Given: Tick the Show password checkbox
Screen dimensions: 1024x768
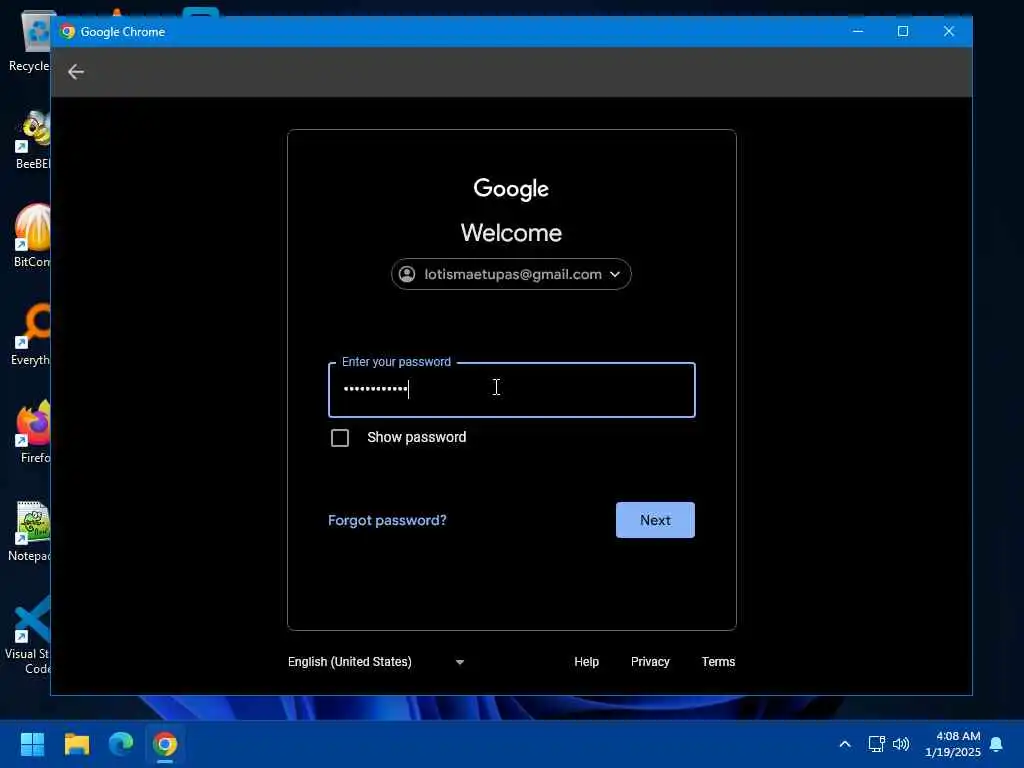Looking at the screenshot, I should point(340,438).
